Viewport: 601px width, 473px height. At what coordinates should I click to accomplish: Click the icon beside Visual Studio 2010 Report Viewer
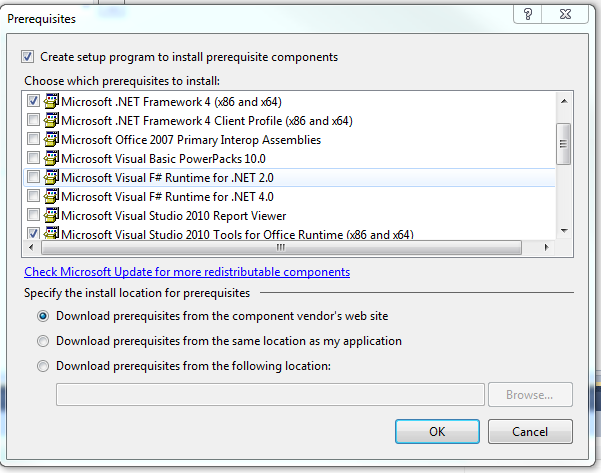pos(51,215)
